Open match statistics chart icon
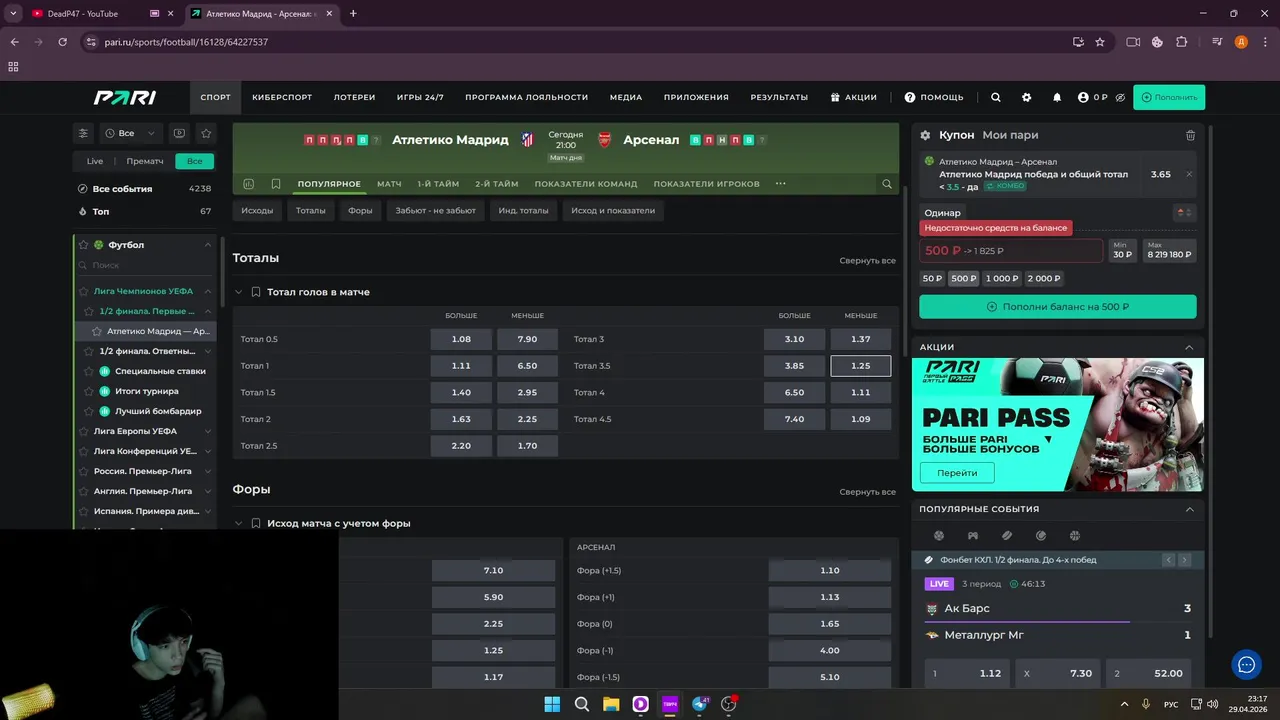Viewport: 1280px width, 720px height. coord(248,184)
